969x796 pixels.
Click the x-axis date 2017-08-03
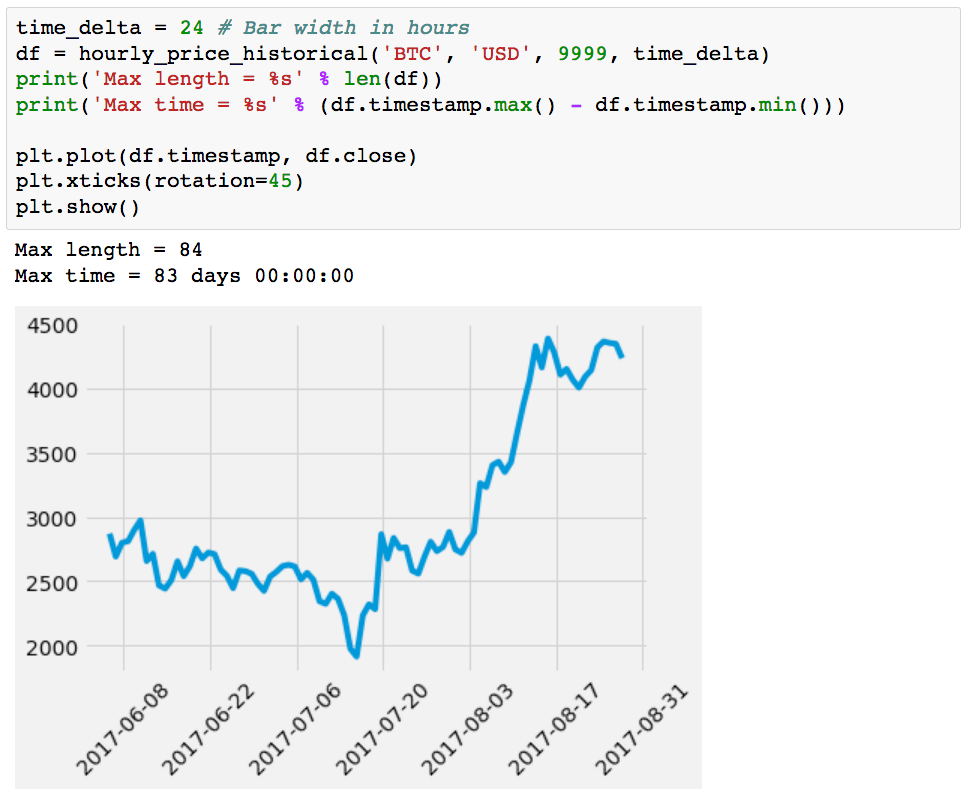point(468,730)
